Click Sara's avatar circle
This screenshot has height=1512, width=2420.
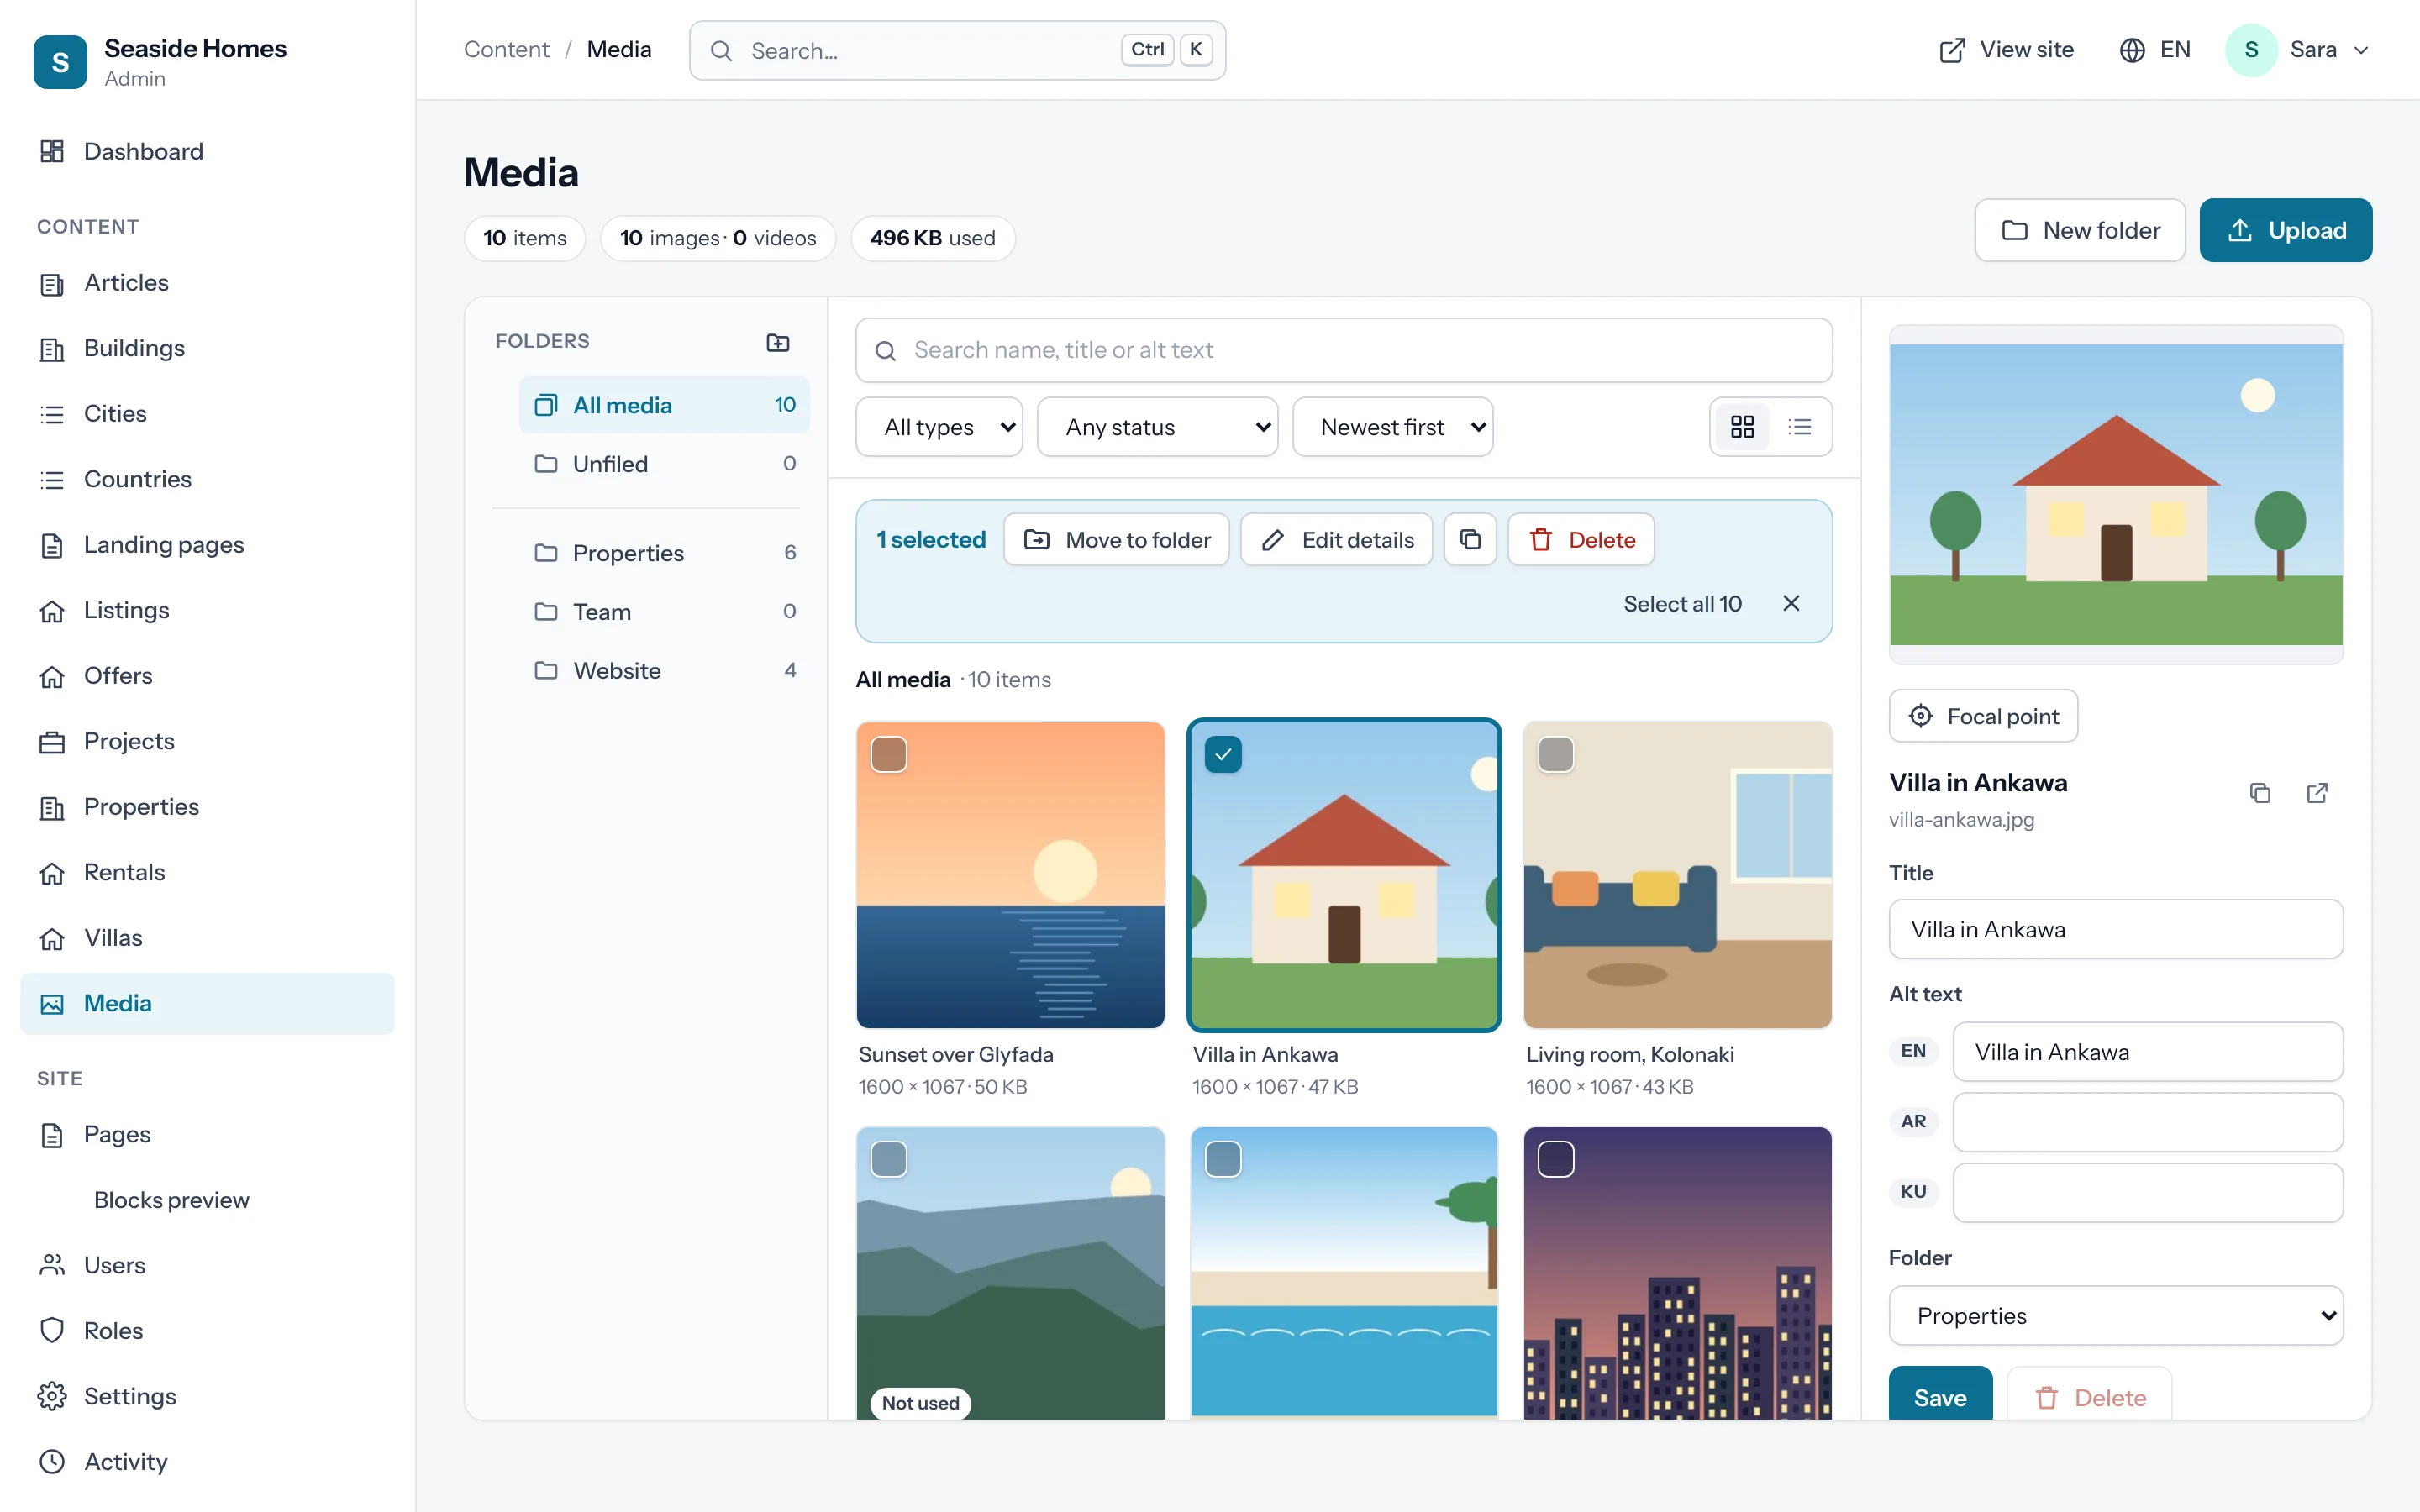(2251, 50)
